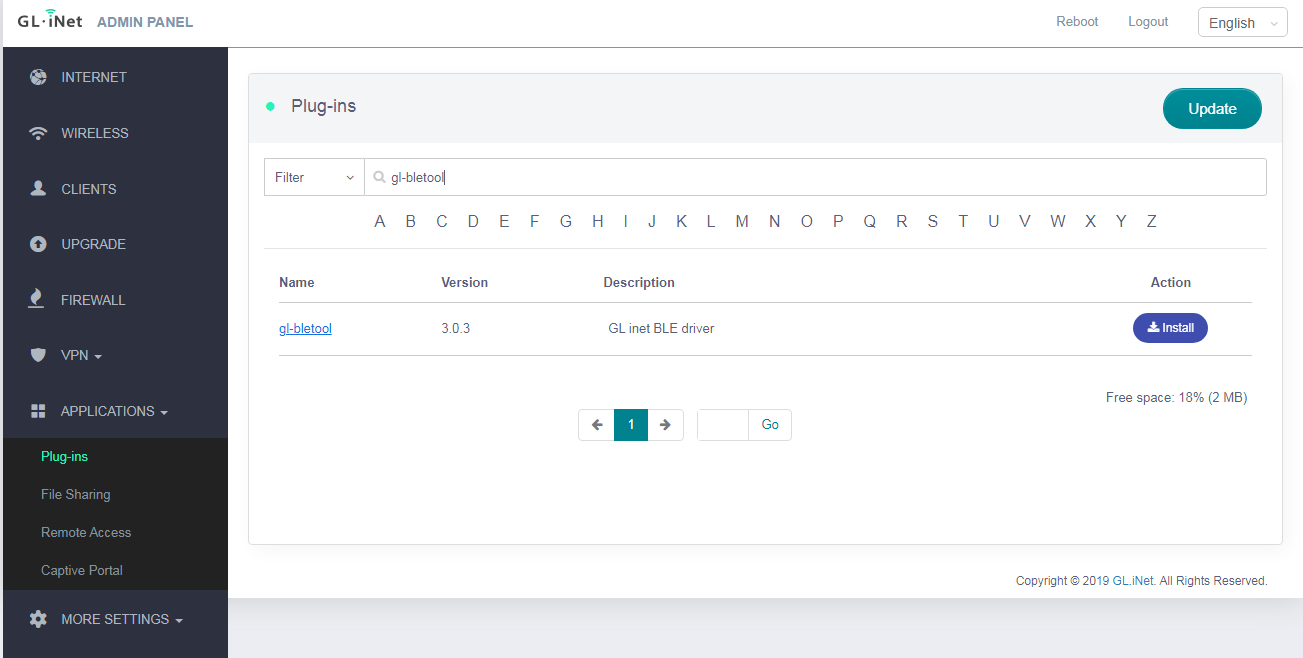Open Captive Portal page
The image size is (1303, 658).
tap(82, 570)
